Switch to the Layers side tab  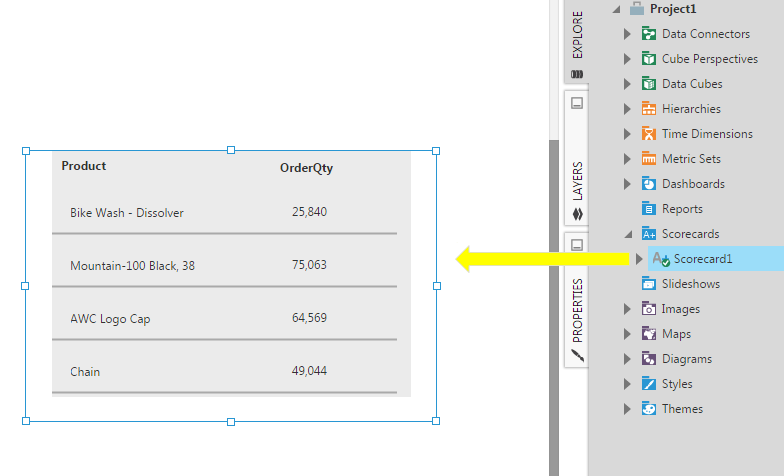577,190
